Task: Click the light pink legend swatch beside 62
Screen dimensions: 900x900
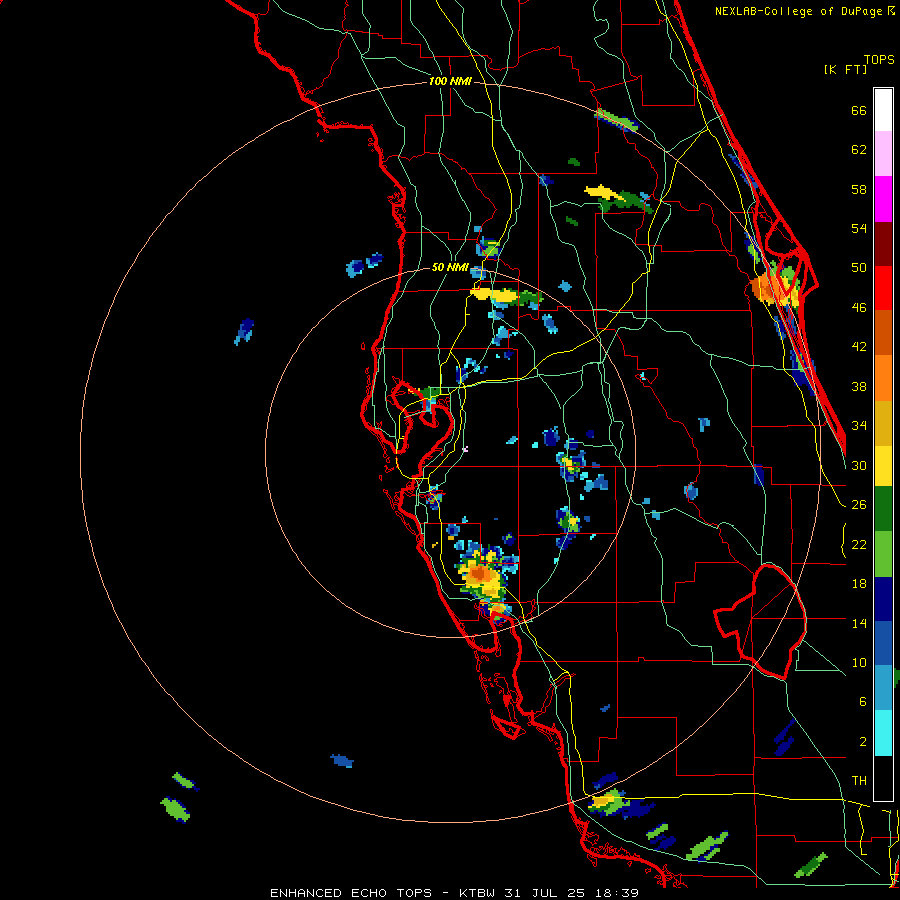Action: tap(883, 154)
